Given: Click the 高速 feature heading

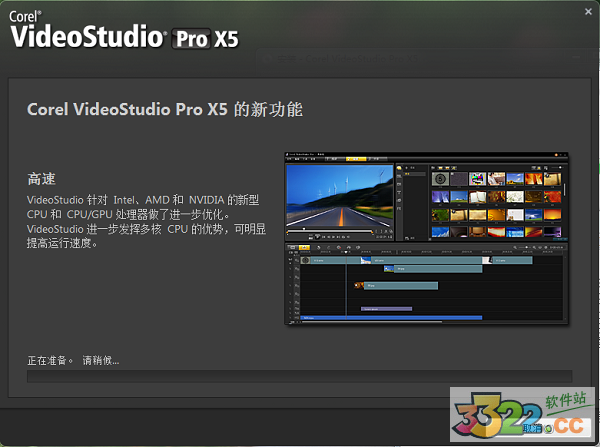Looking at the screenshot, I should (x=41, y=178).
